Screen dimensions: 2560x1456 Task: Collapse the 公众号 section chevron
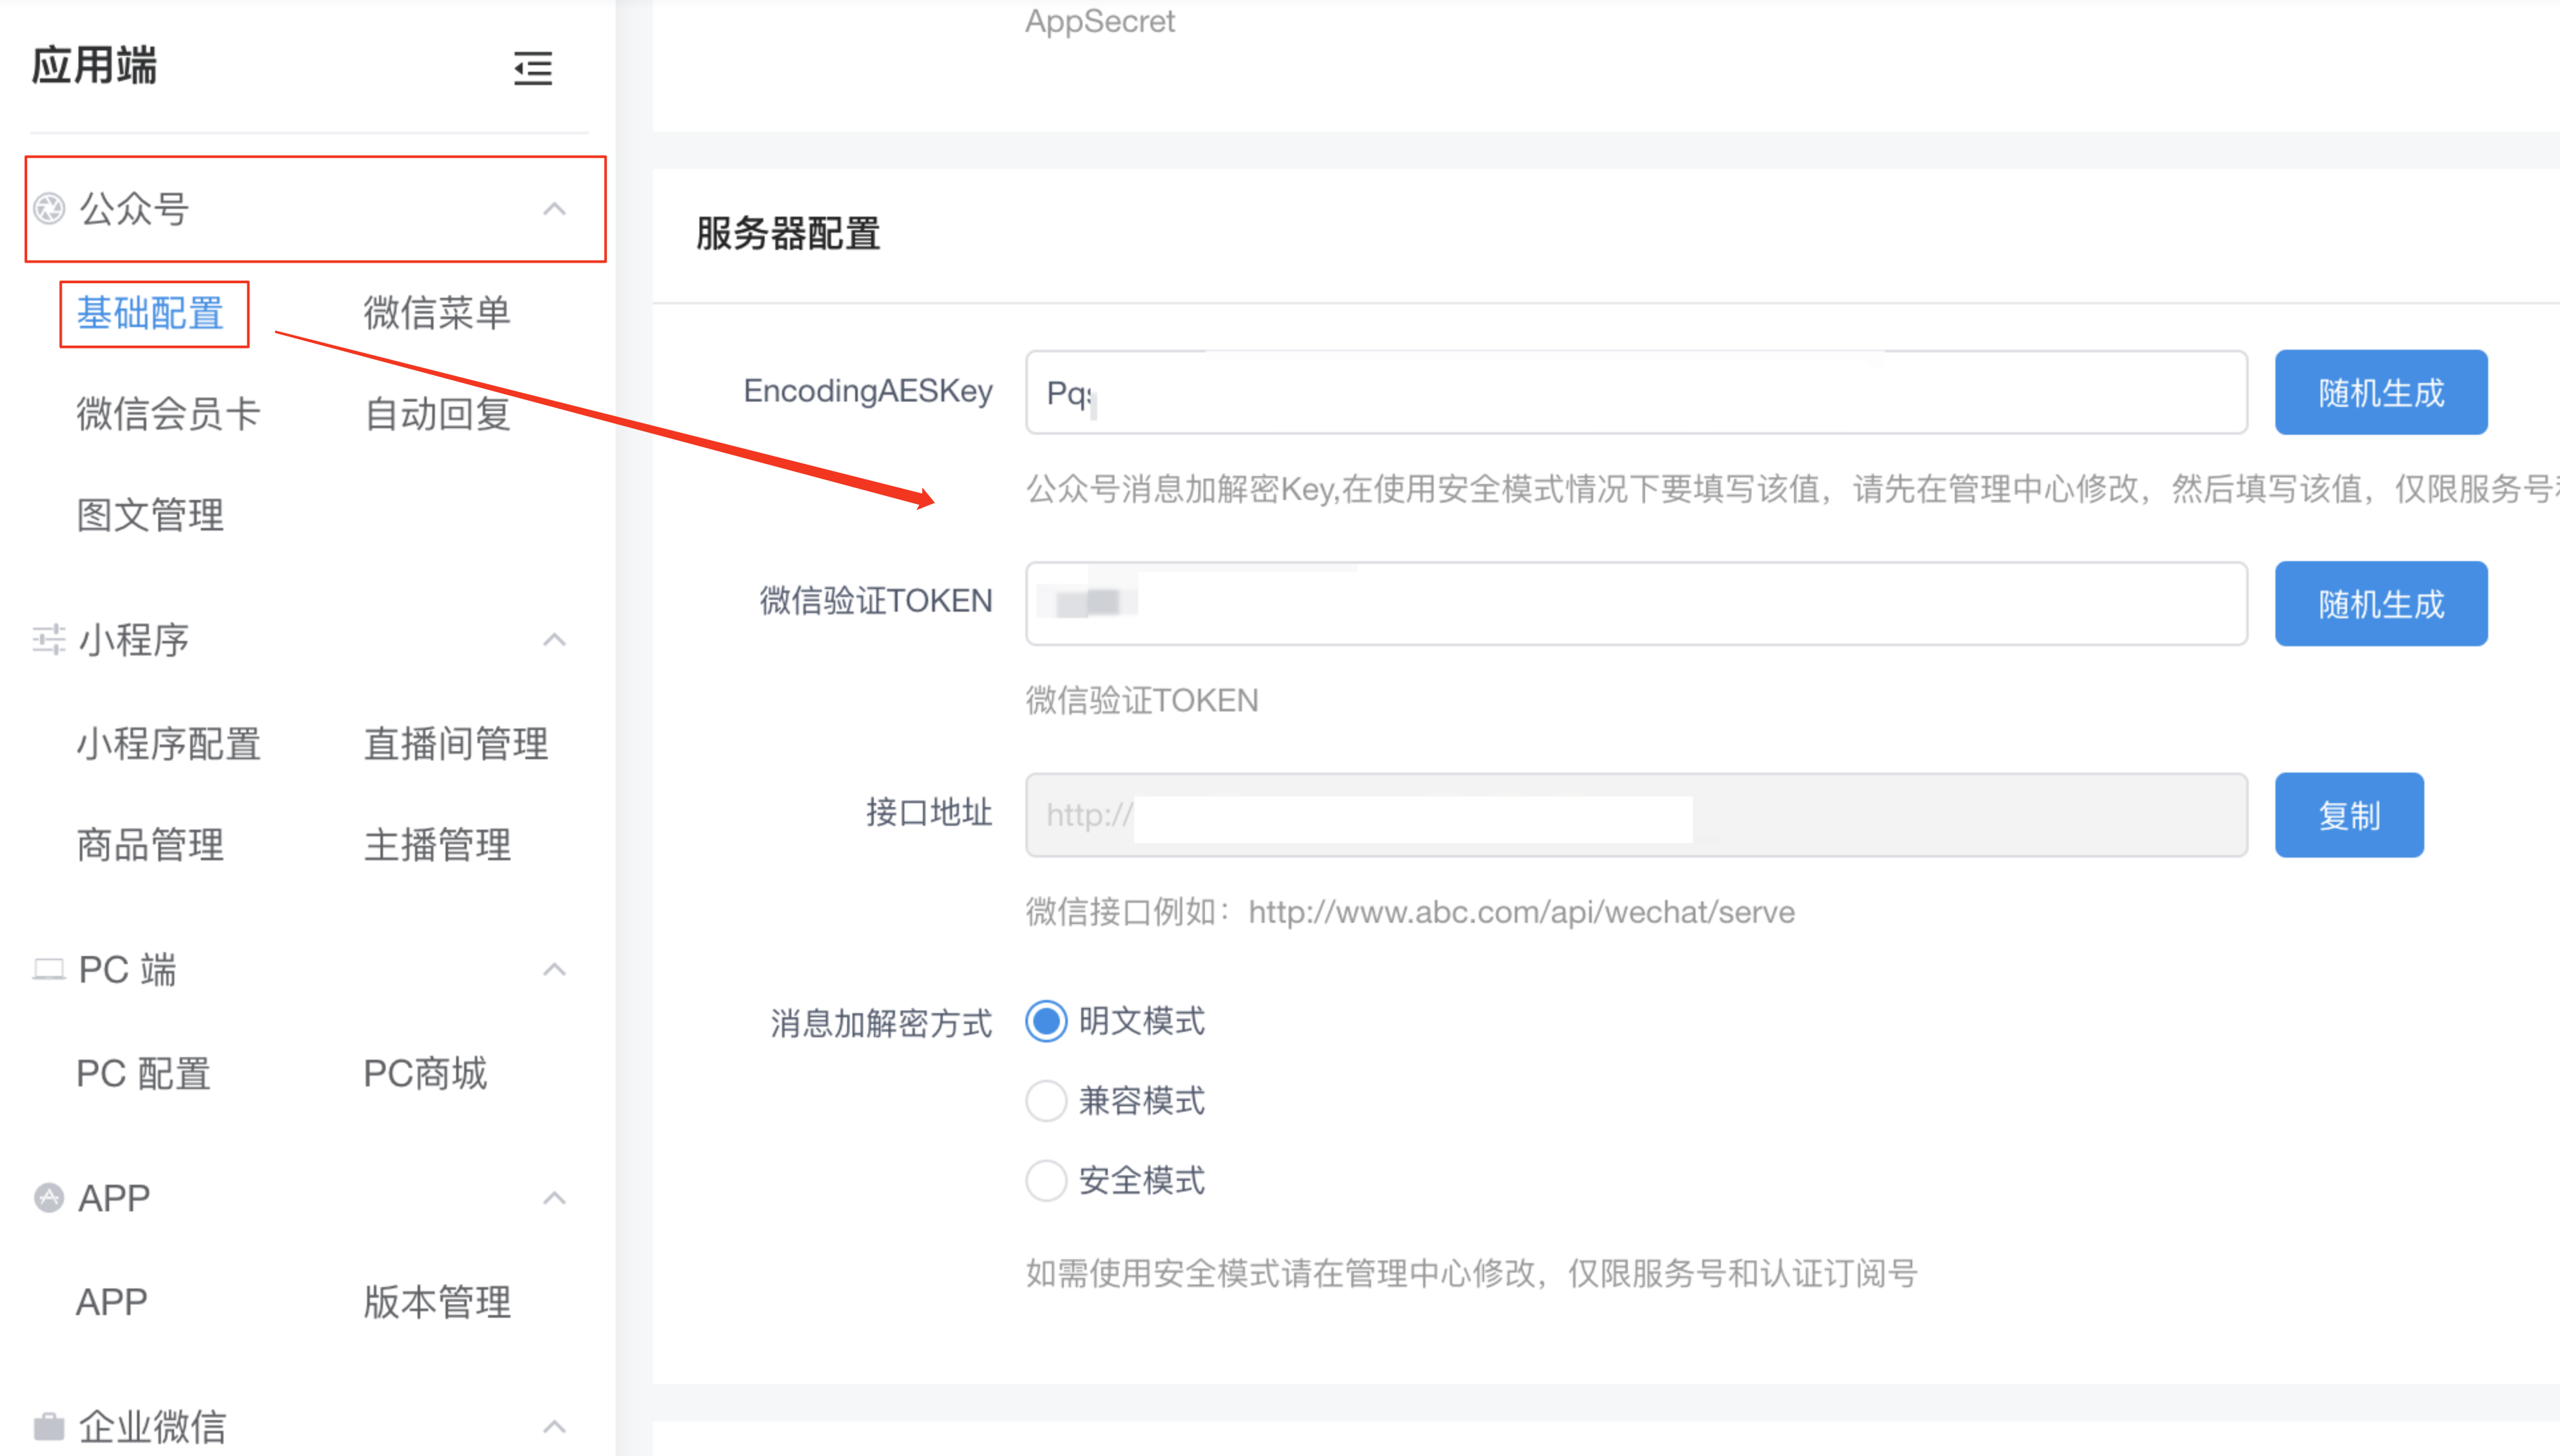pos(554,209)
